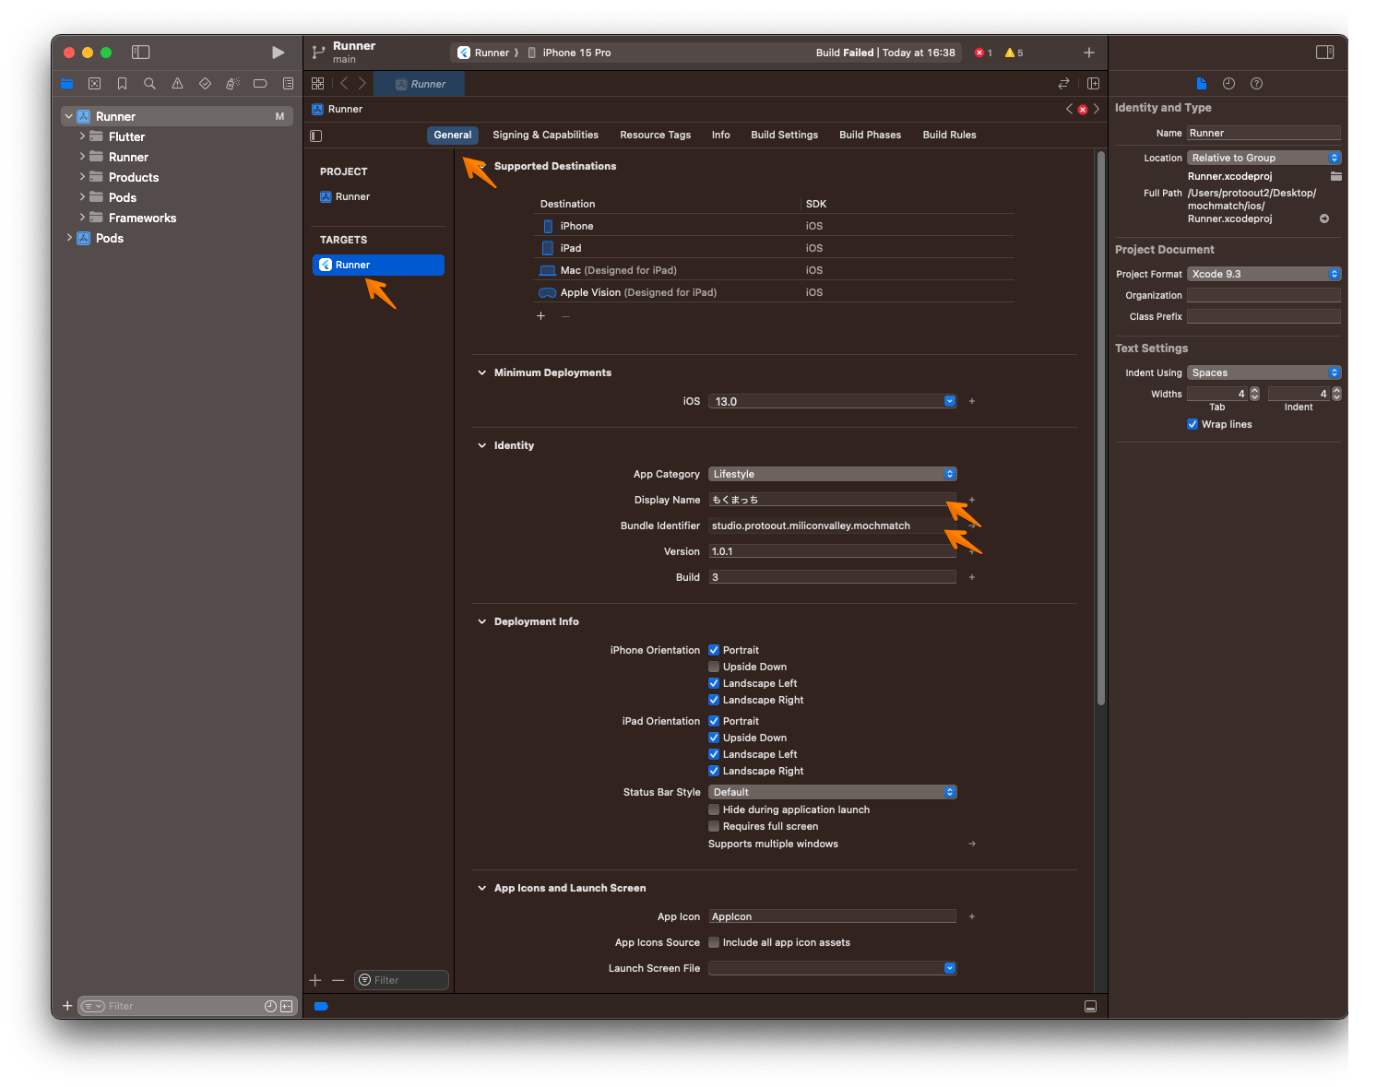Viewport: 1400px width, 1087px height.
Task: Reveal full path in Finder arrow
Action: (1324, 219)
